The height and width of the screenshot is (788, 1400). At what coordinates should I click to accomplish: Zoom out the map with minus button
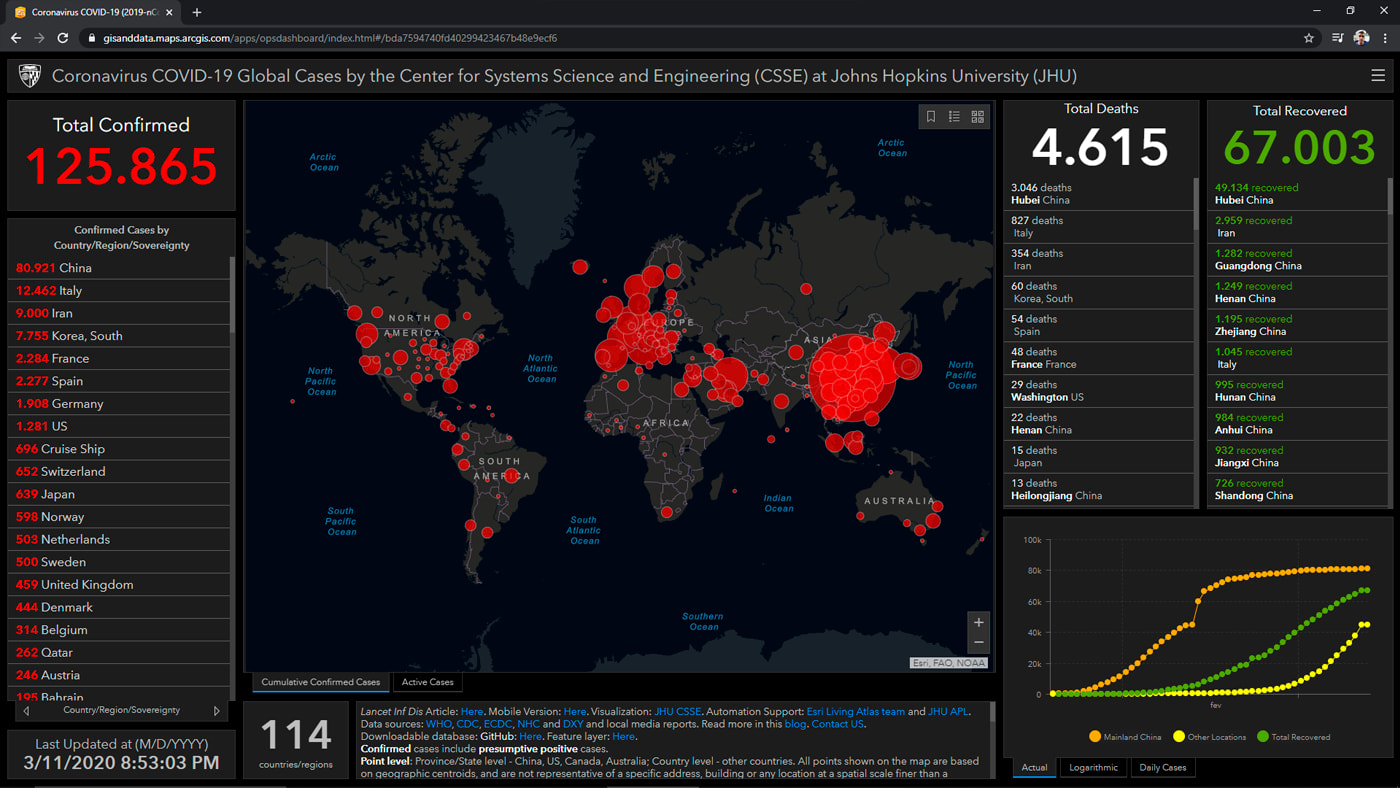click(x=979, y=643)
